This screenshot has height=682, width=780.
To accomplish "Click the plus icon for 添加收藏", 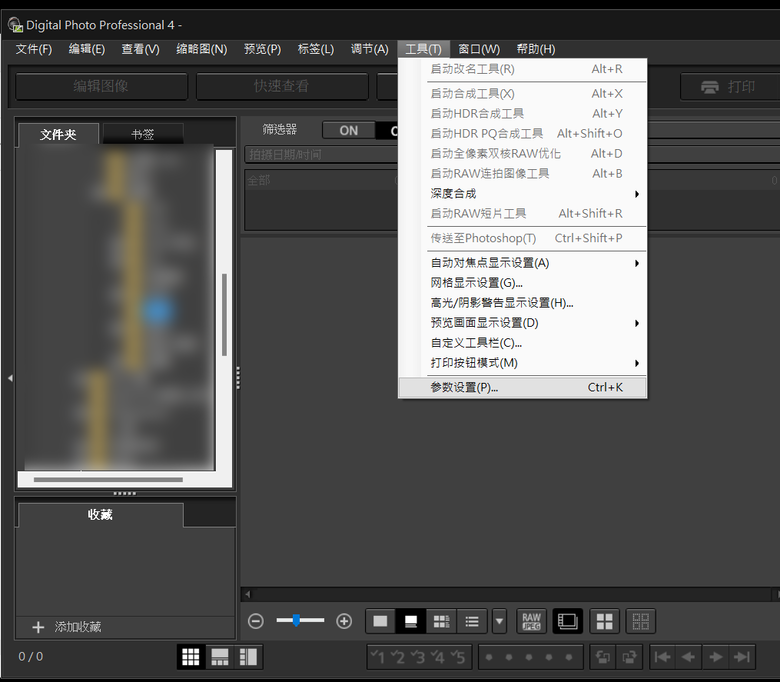I will (x=38, y=627).
